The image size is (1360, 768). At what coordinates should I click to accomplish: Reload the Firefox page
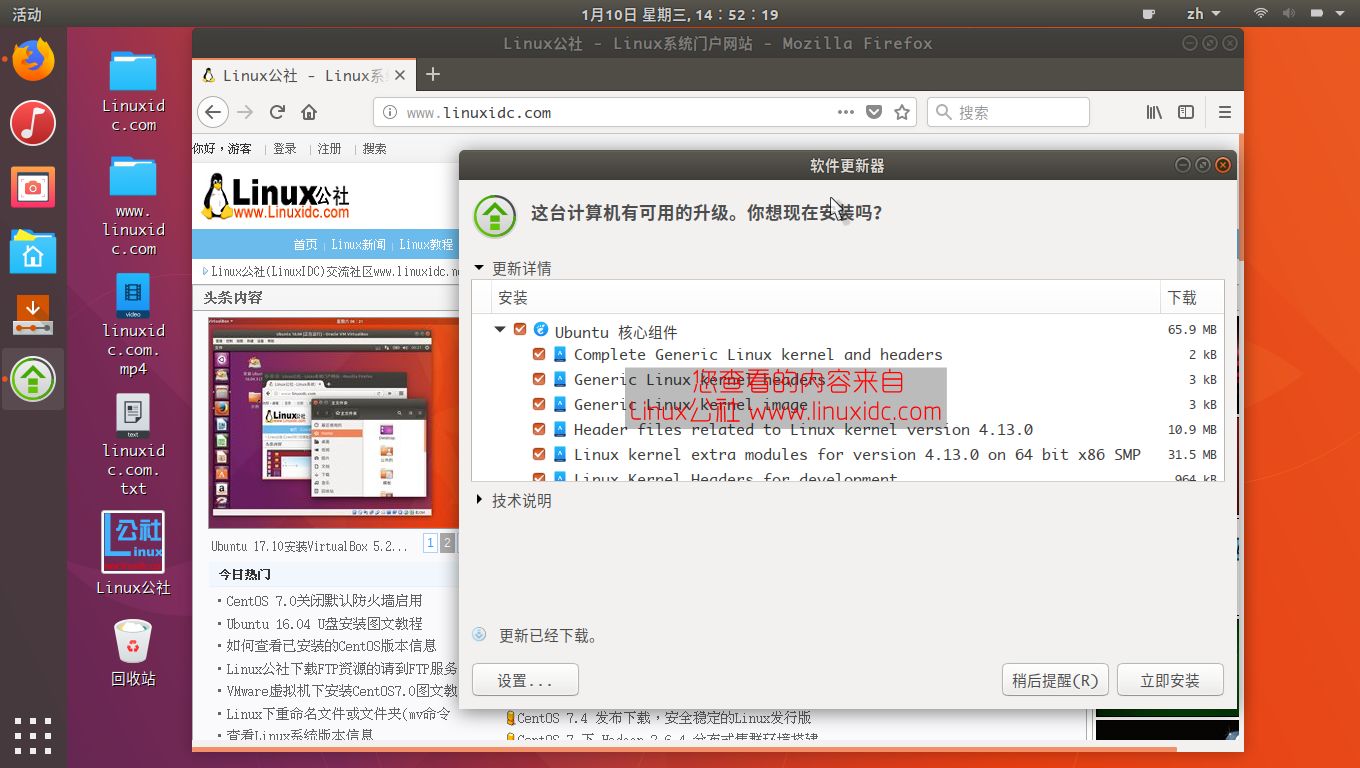[x=278, y=112]
